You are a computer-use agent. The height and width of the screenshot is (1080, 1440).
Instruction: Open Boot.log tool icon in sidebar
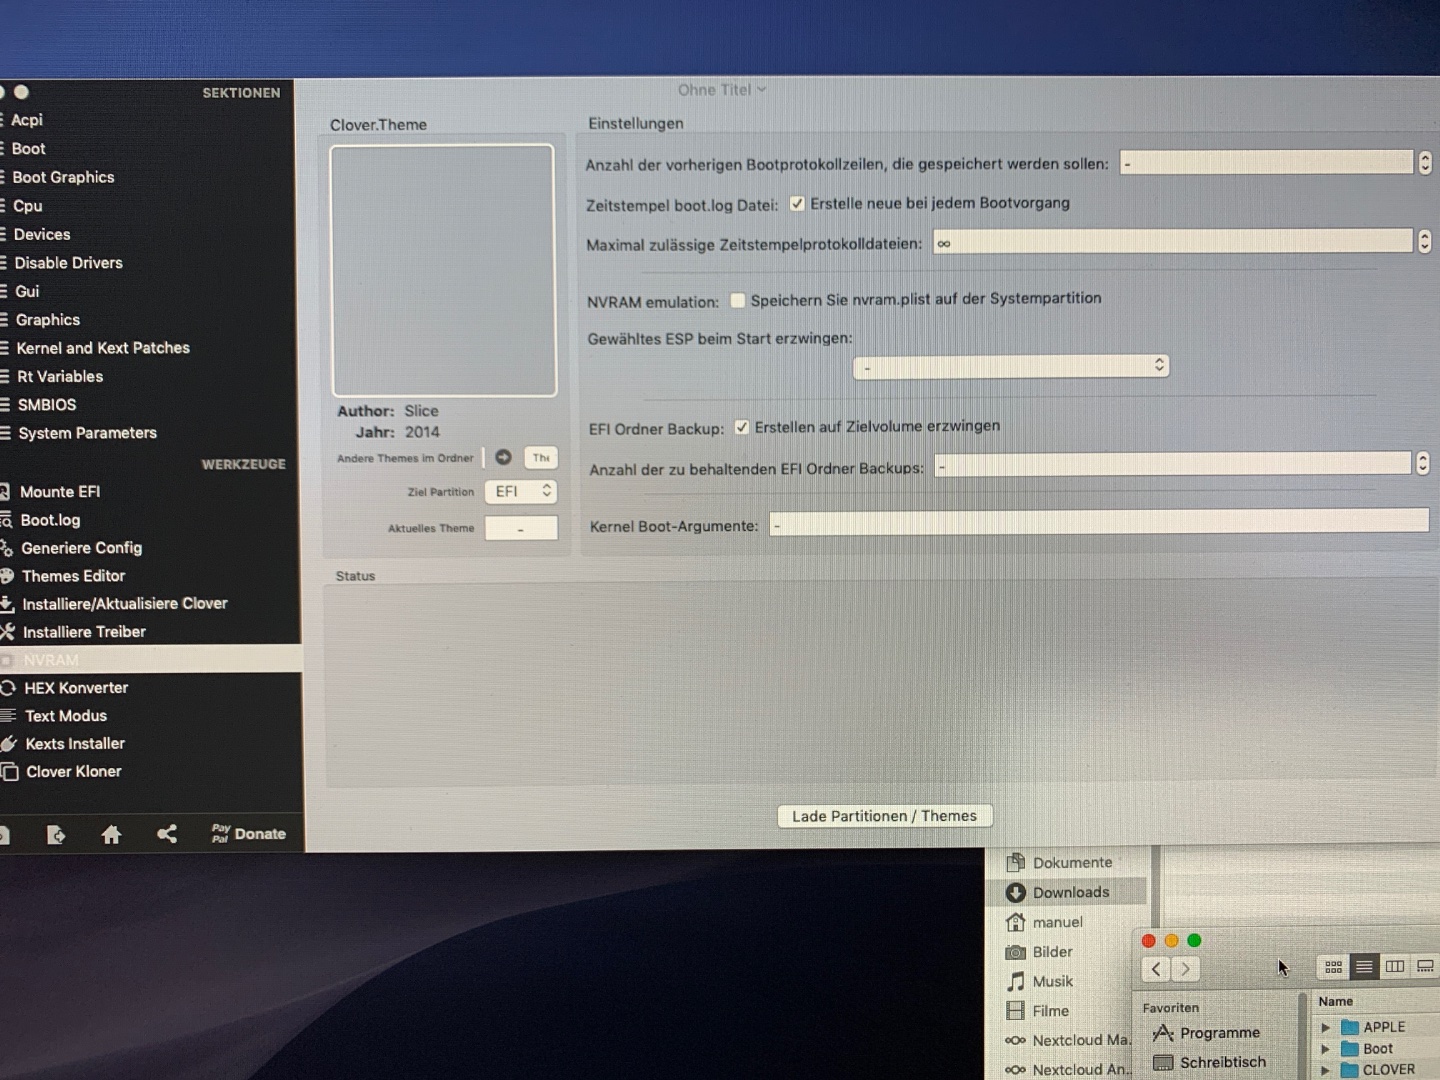coord(5,520)
